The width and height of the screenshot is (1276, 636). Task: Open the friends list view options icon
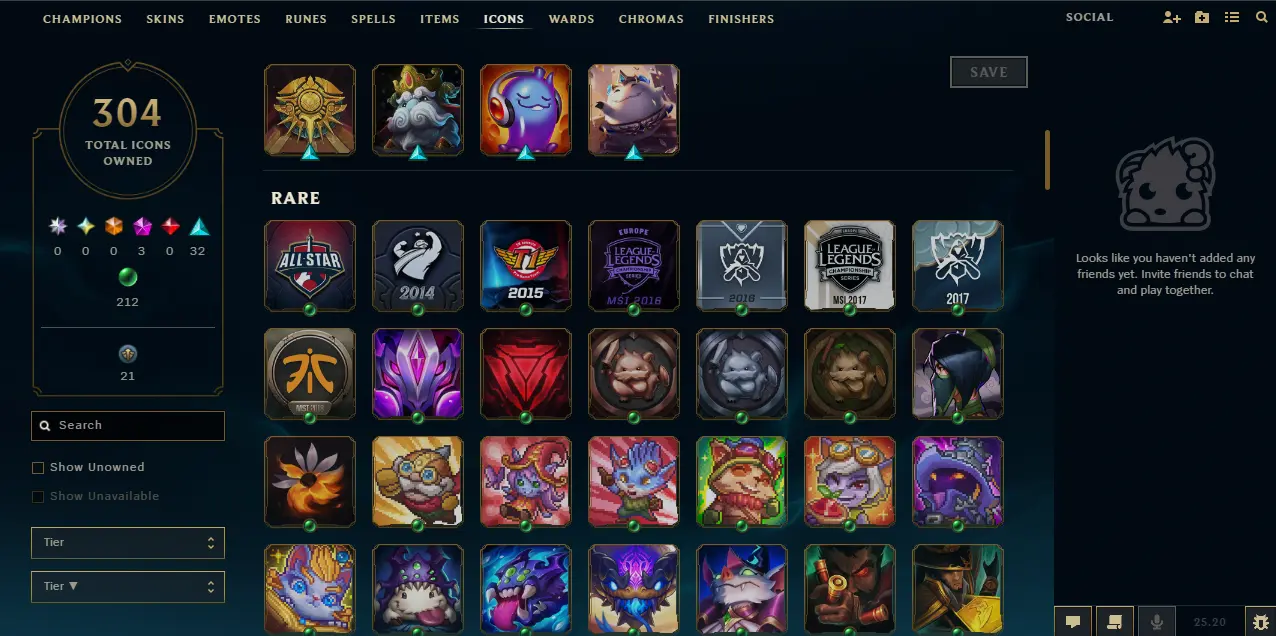pyautogui.click(x=1232, y=18)
